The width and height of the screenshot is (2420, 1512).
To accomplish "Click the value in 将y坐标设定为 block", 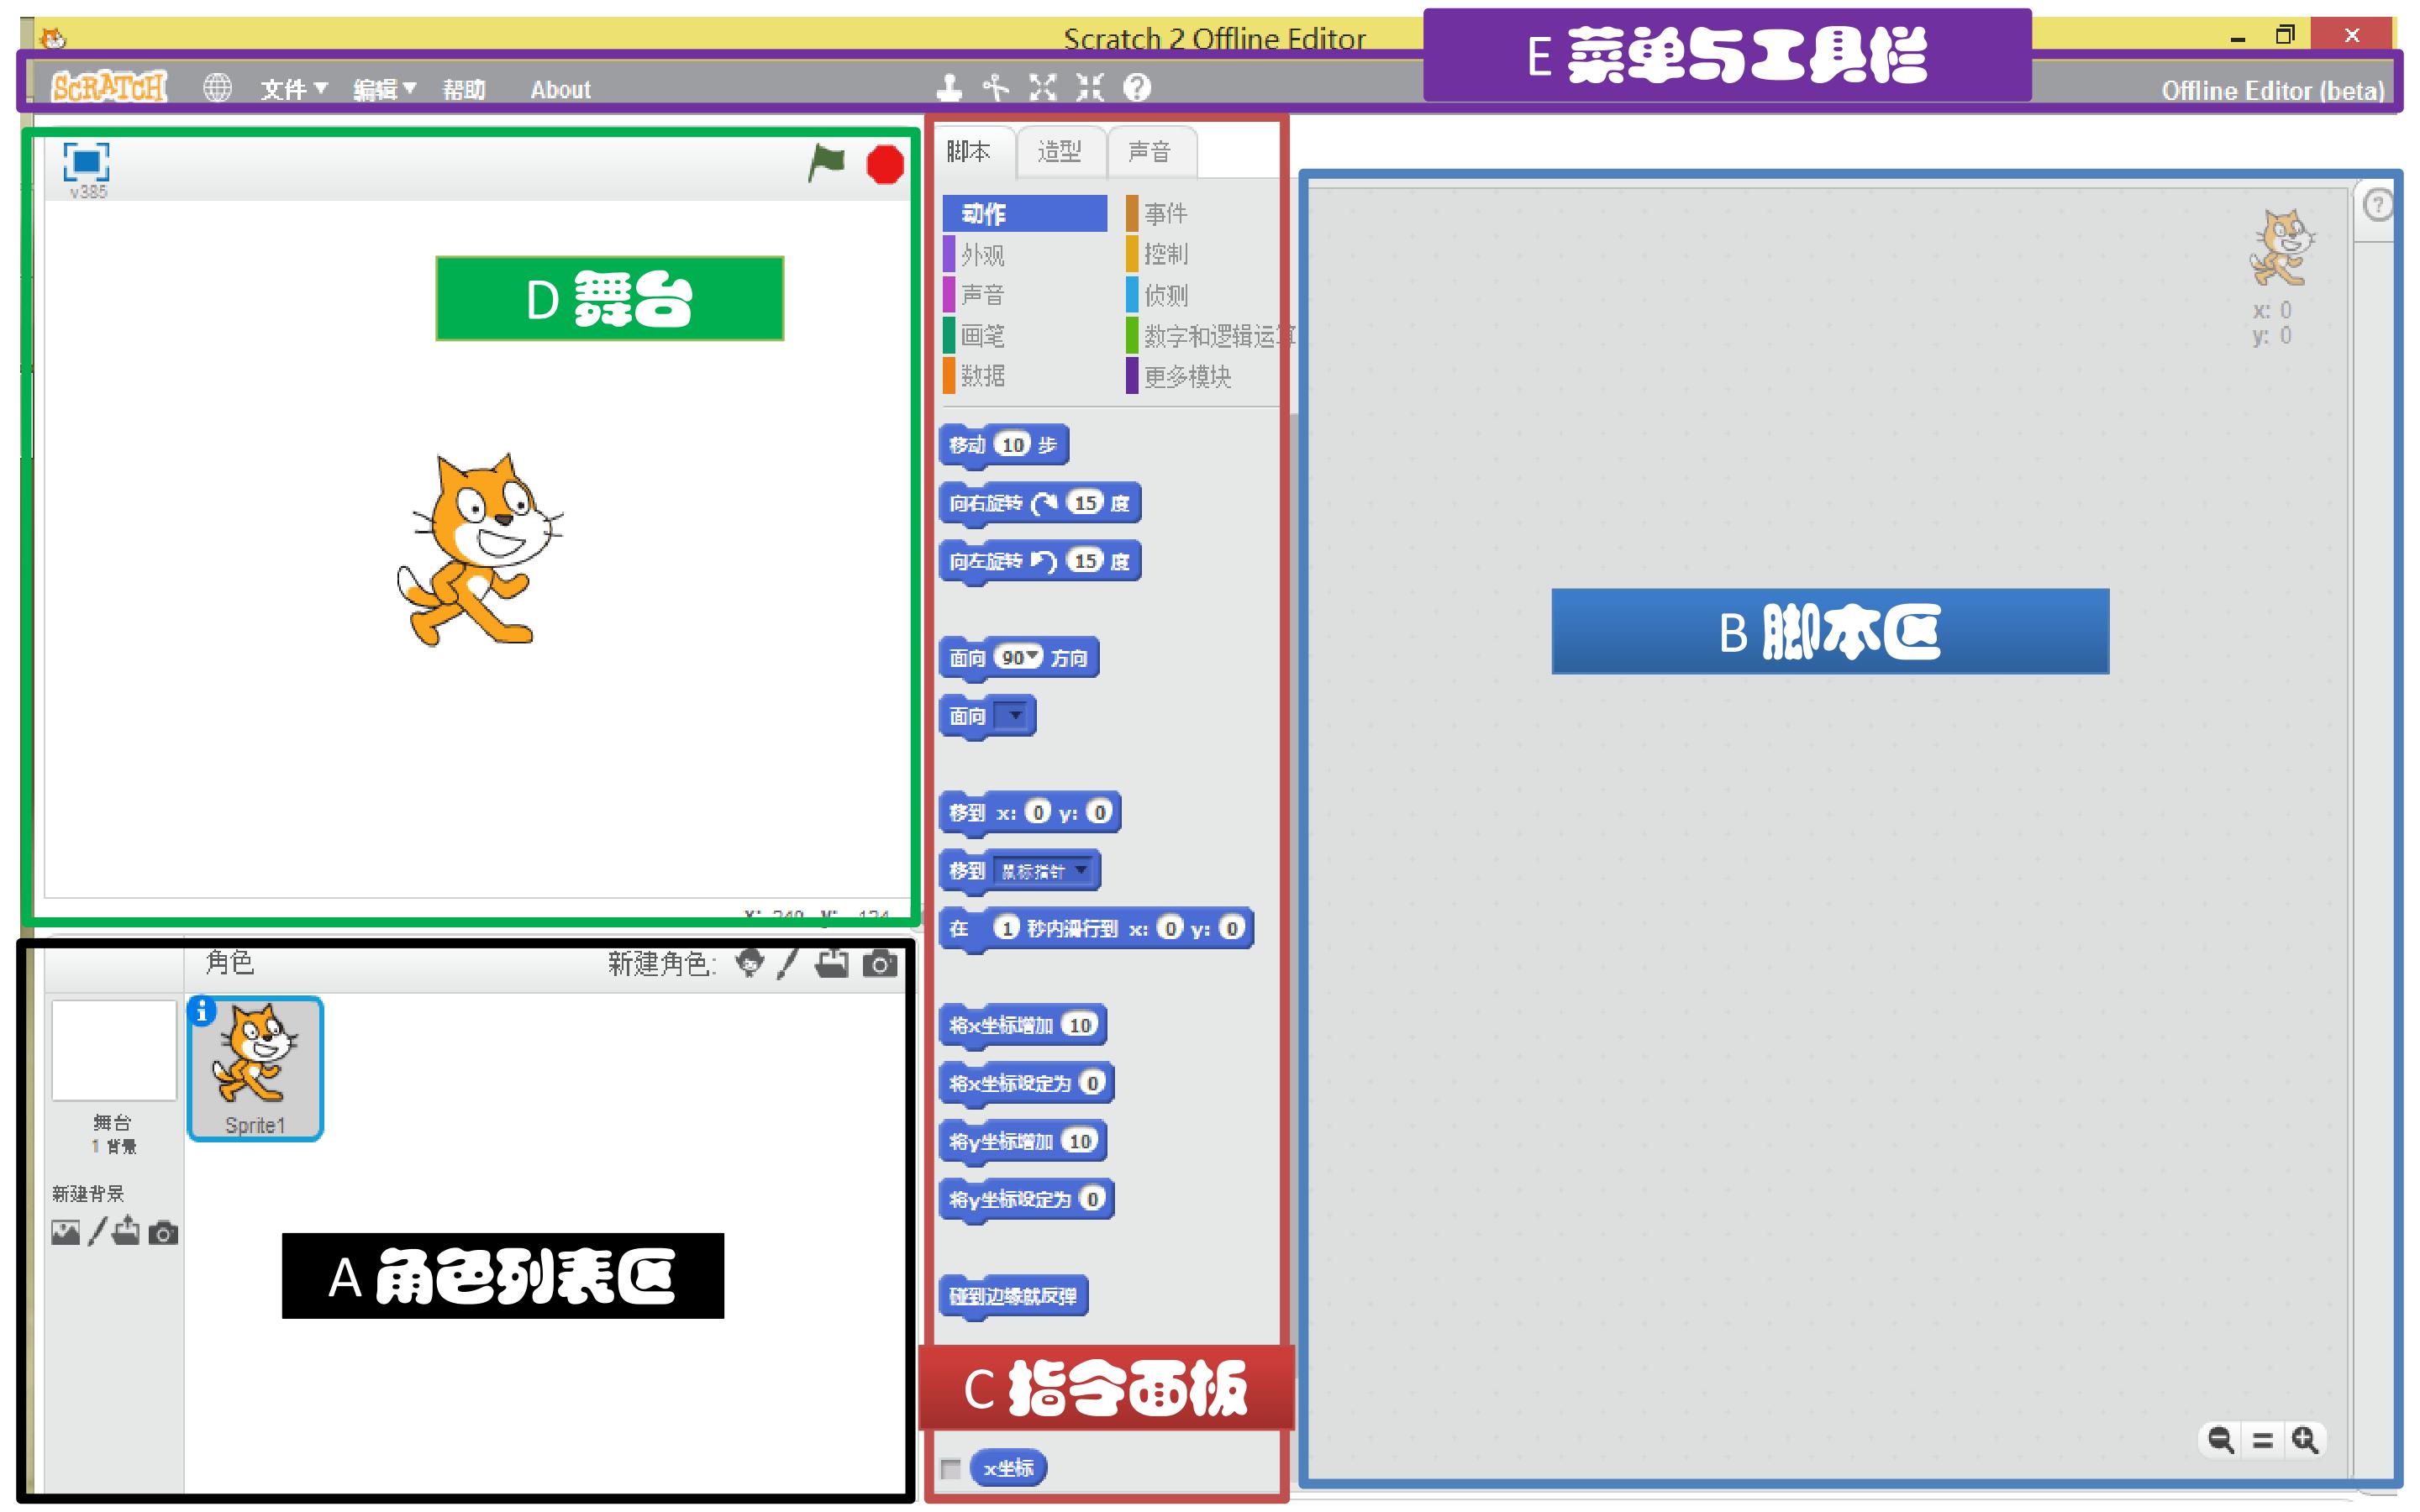I will pos(1092,1199).
